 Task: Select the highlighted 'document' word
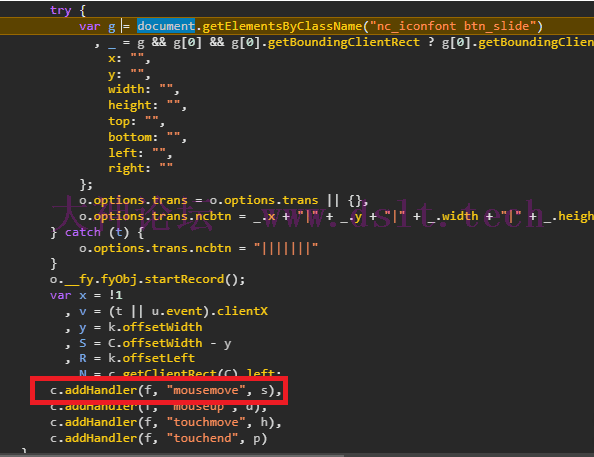pos(166,26)
